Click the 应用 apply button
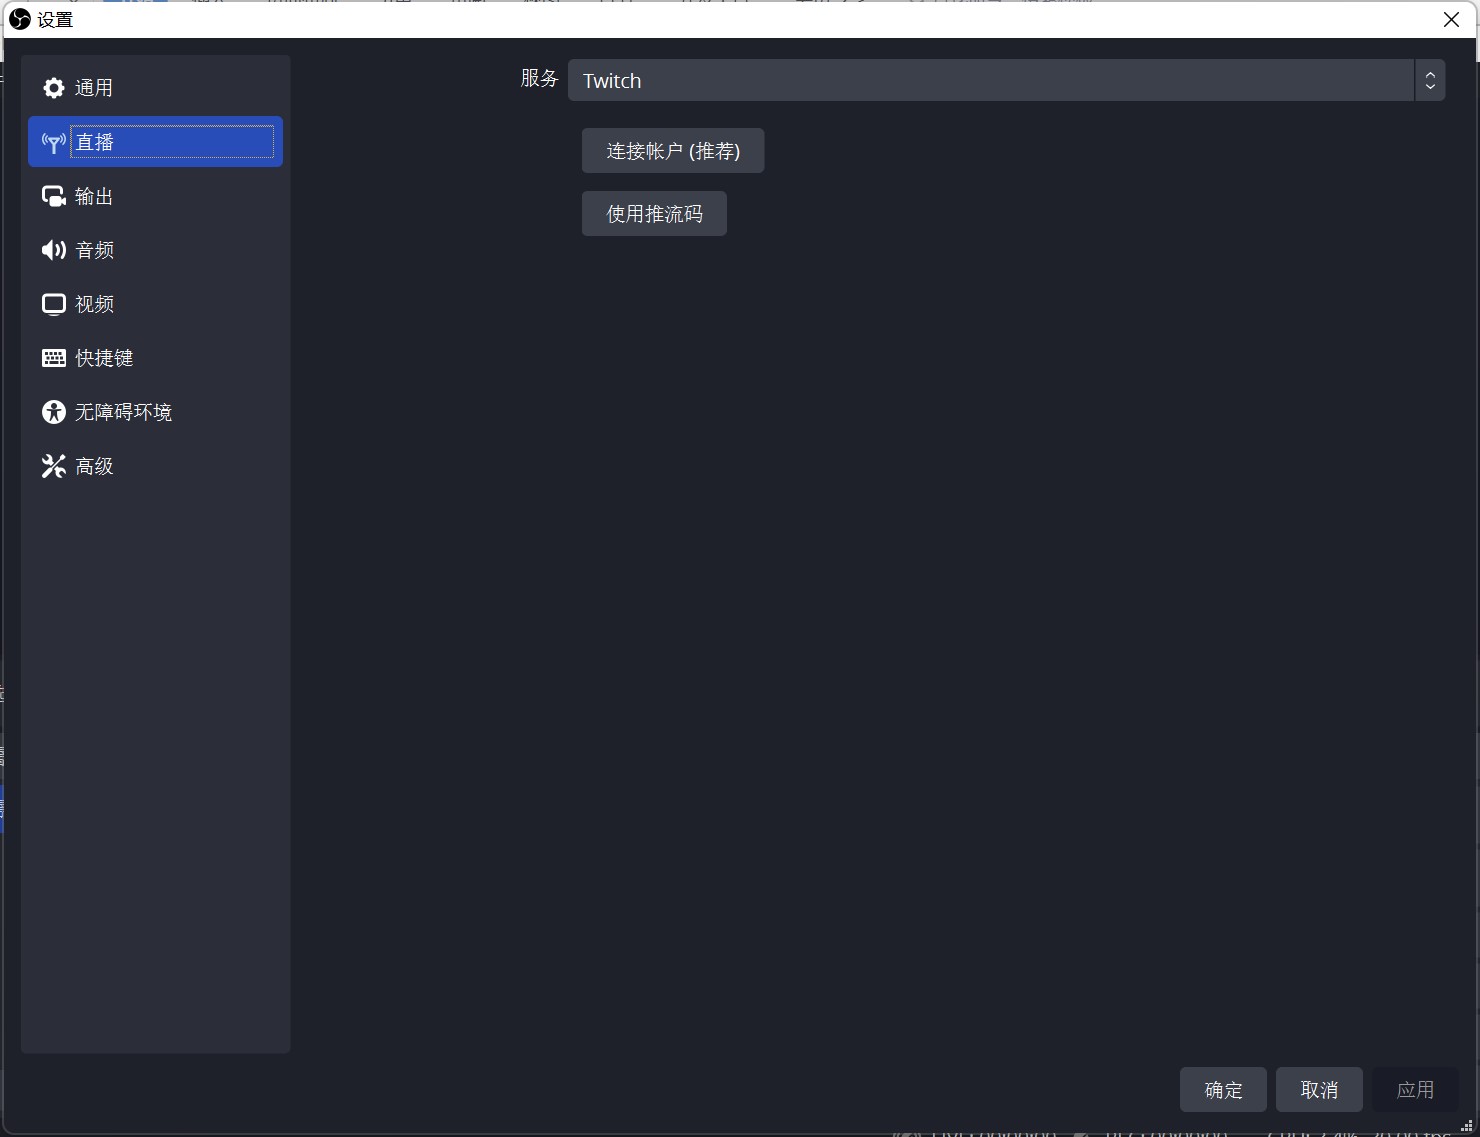The width and height of the screenshot is (1480, 1137). [1415, 1090]
